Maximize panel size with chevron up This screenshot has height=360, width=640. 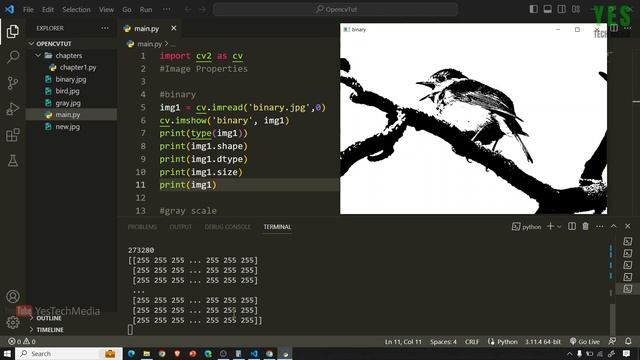[613, 226]
